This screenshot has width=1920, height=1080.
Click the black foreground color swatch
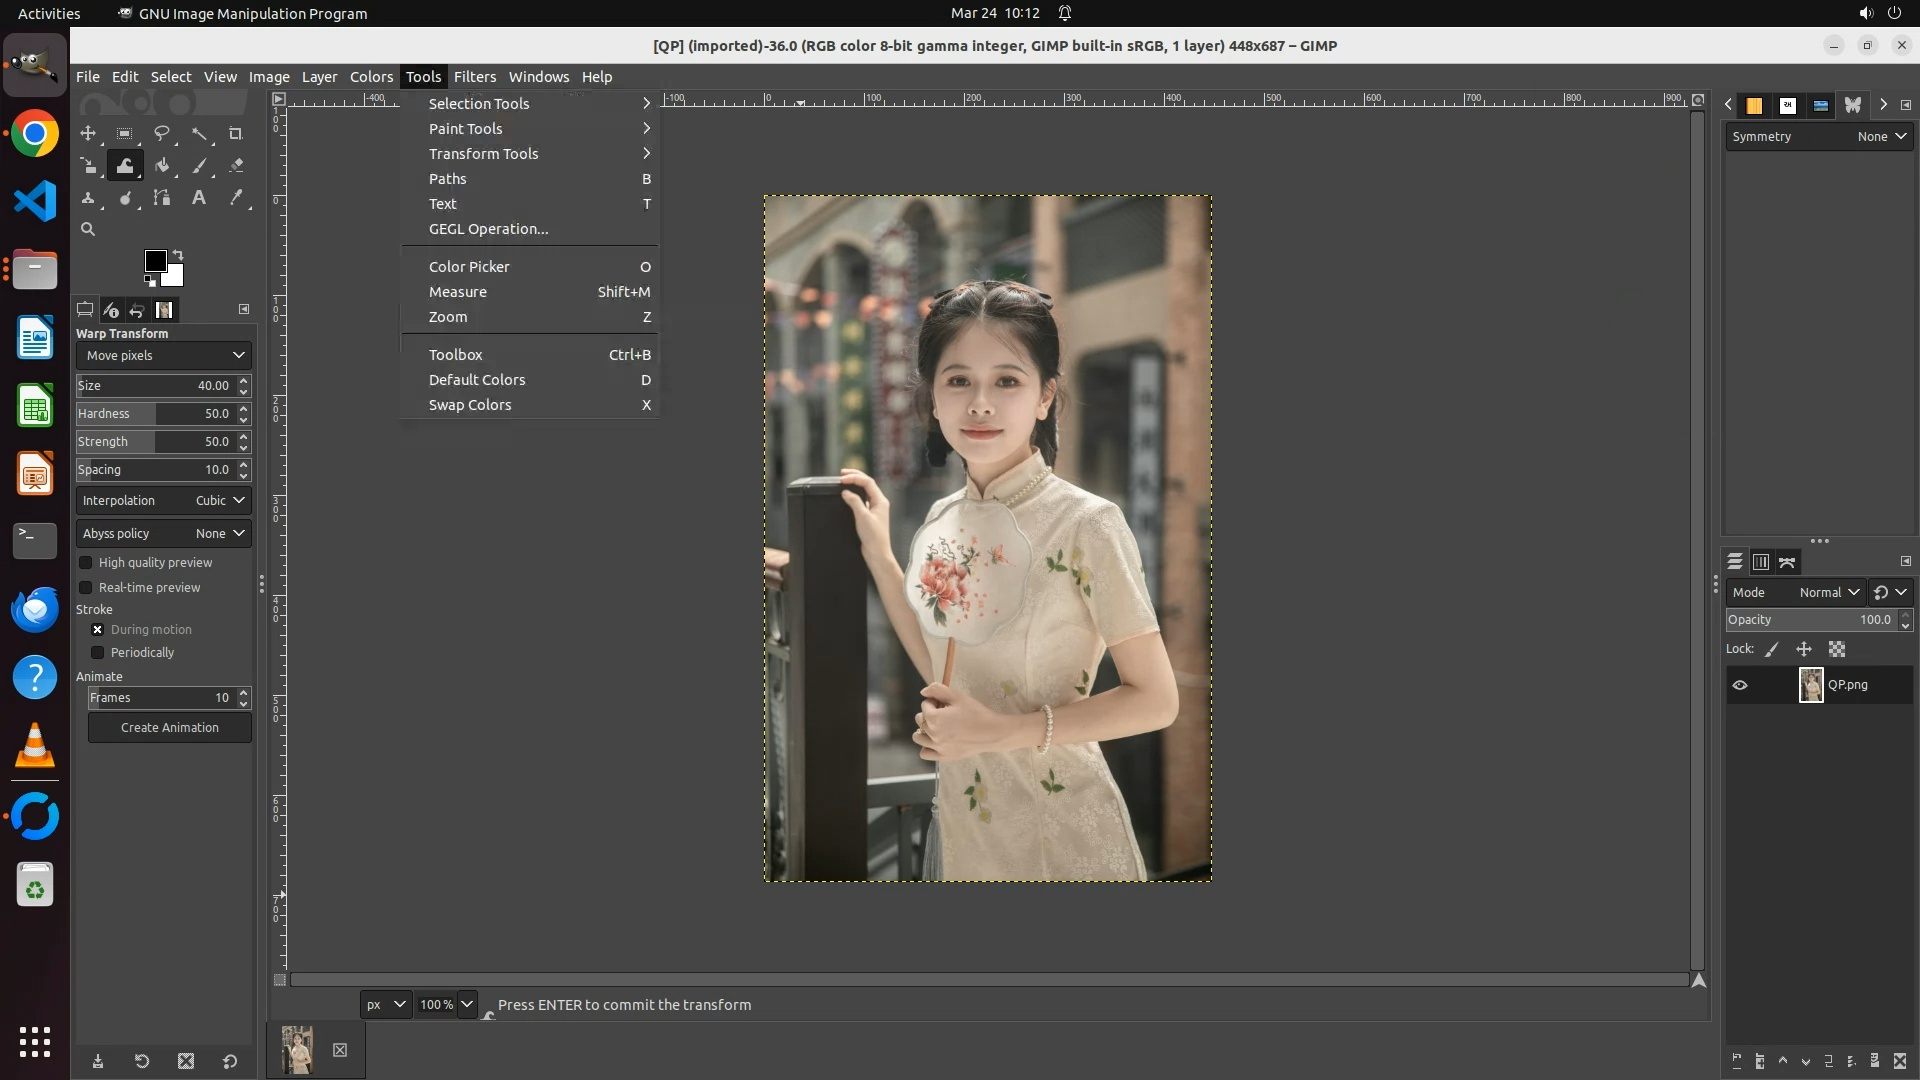pyautogui.click(x=154, y=260)
